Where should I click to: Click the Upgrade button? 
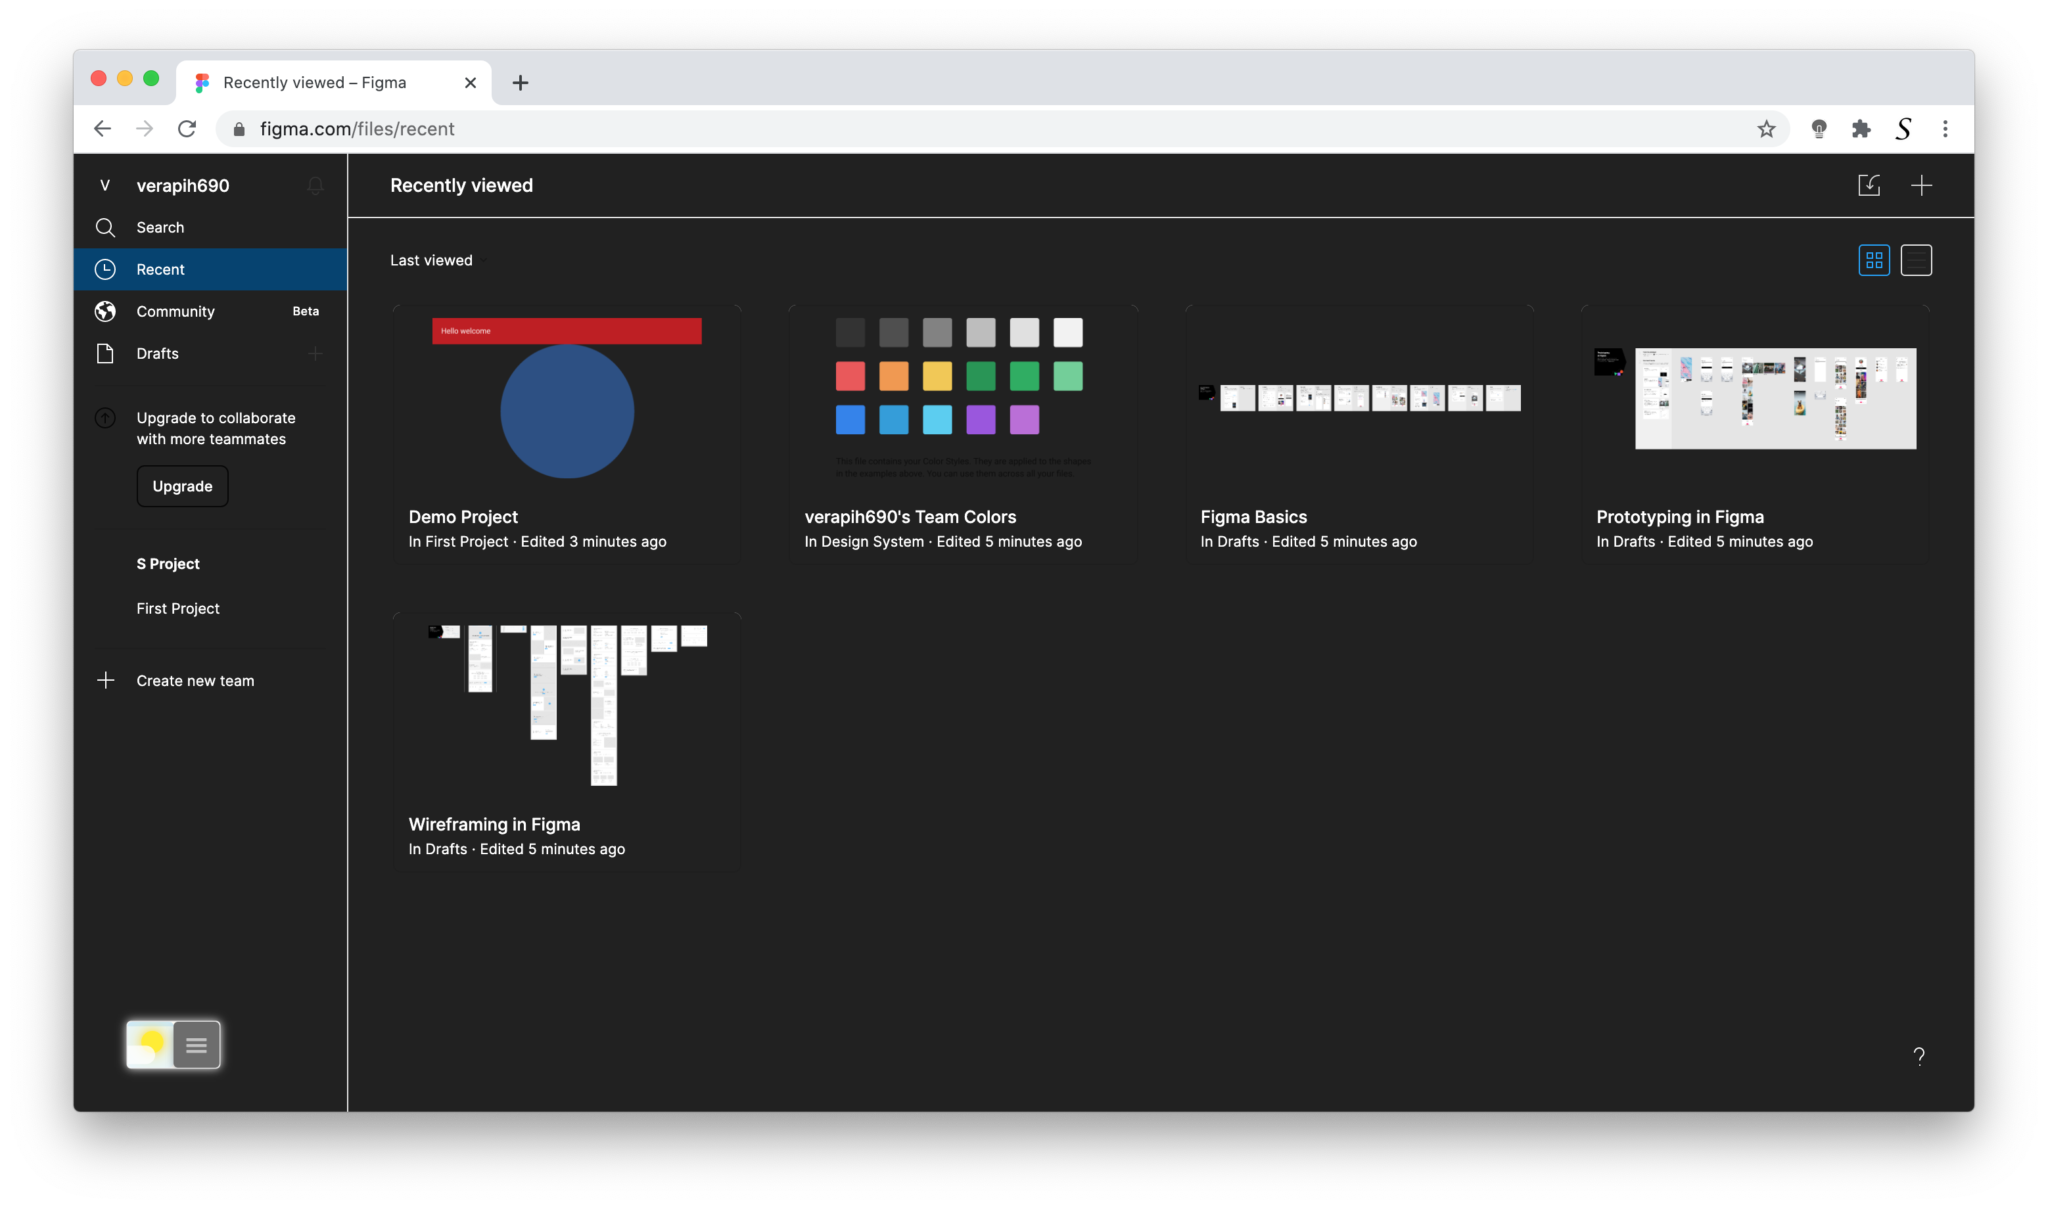click(x=182, y=486)
